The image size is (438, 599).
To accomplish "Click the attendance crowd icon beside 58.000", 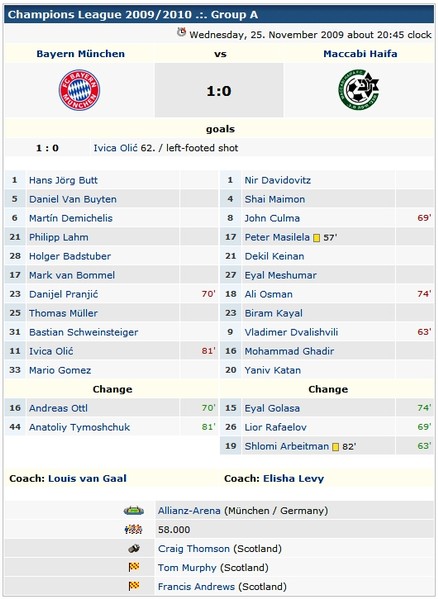I will click(x=134, y=529).
